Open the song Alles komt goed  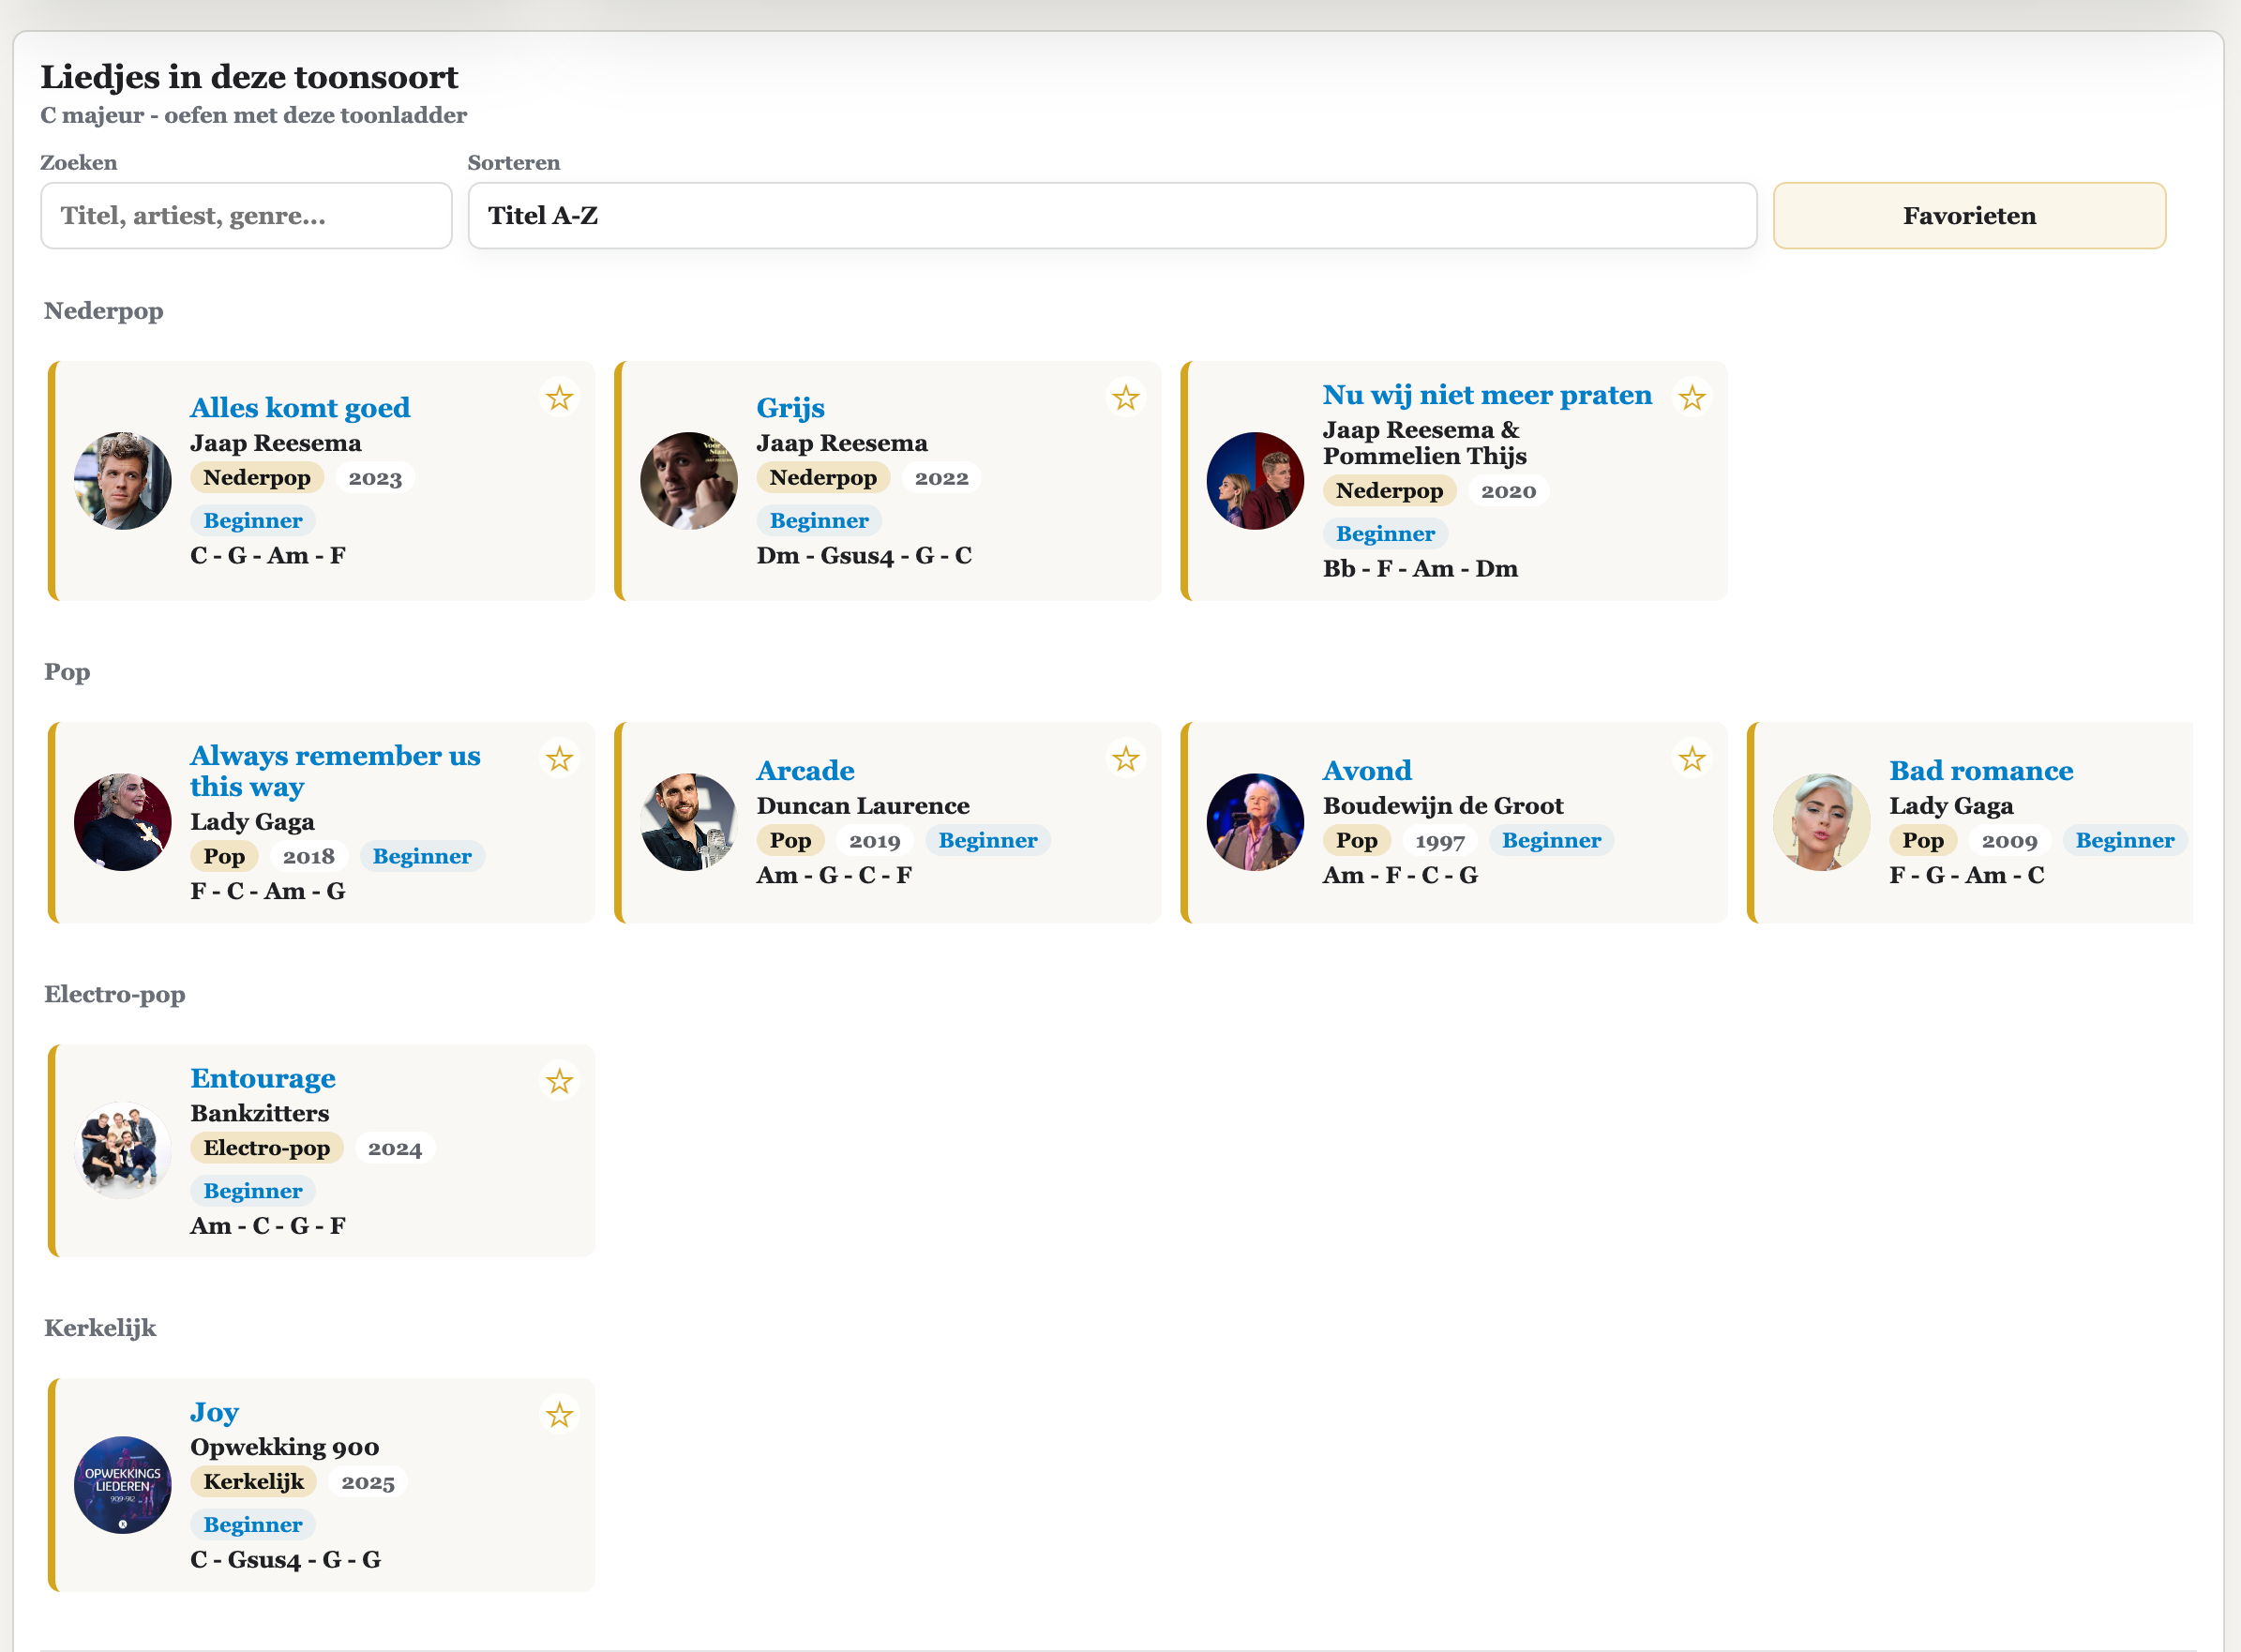click(x=300, y=407)
